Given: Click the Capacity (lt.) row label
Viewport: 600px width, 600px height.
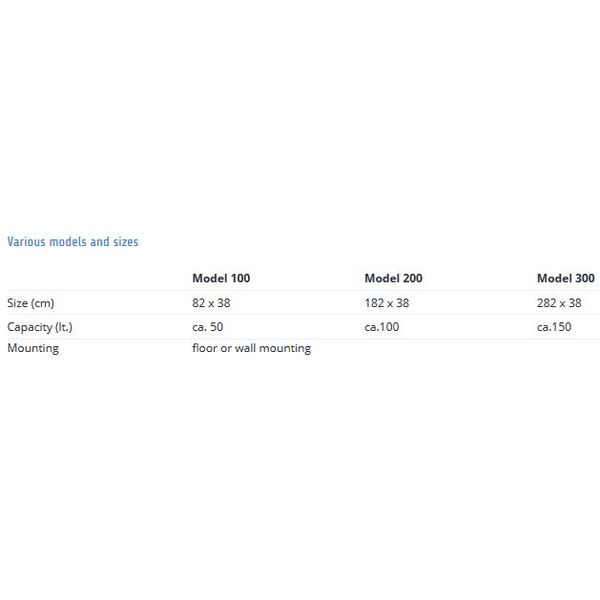Looking at the screenshot, I should [x=40, y=327].
